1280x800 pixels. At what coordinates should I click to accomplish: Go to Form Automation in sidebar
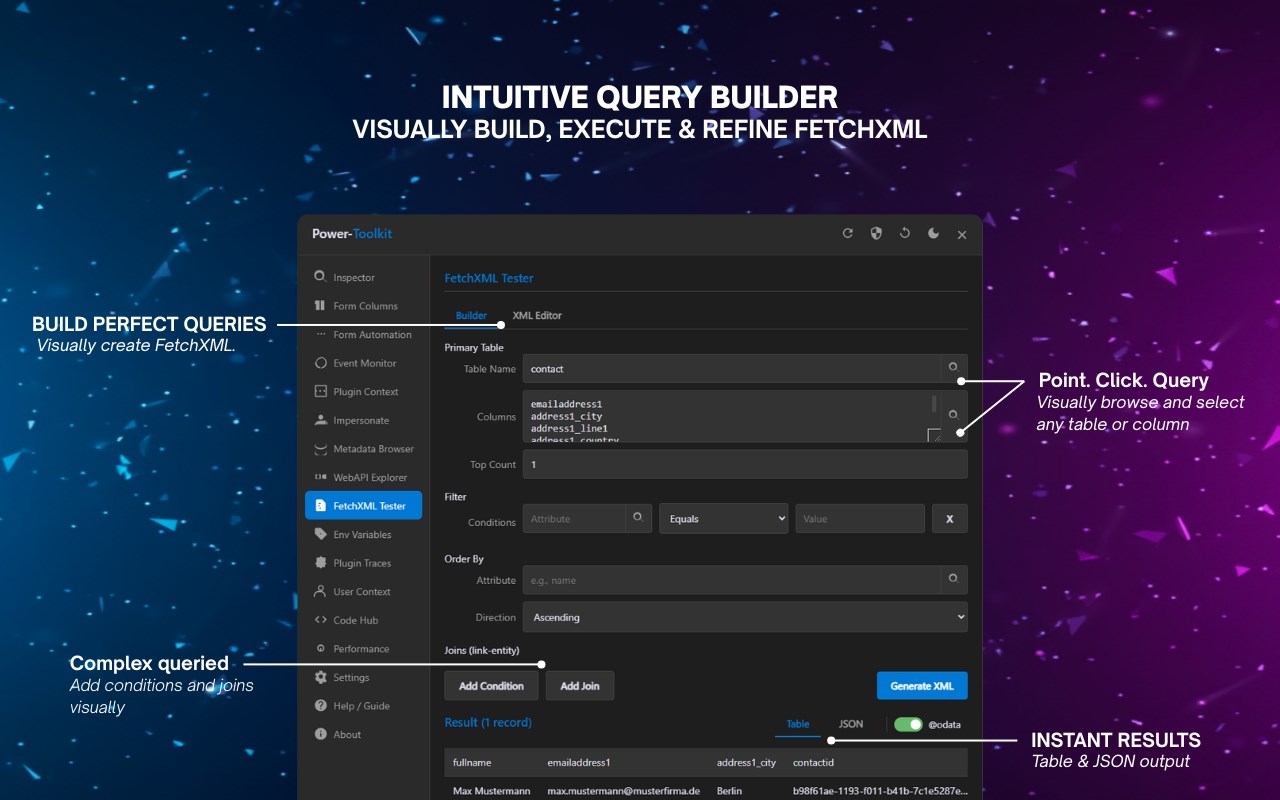363,334
